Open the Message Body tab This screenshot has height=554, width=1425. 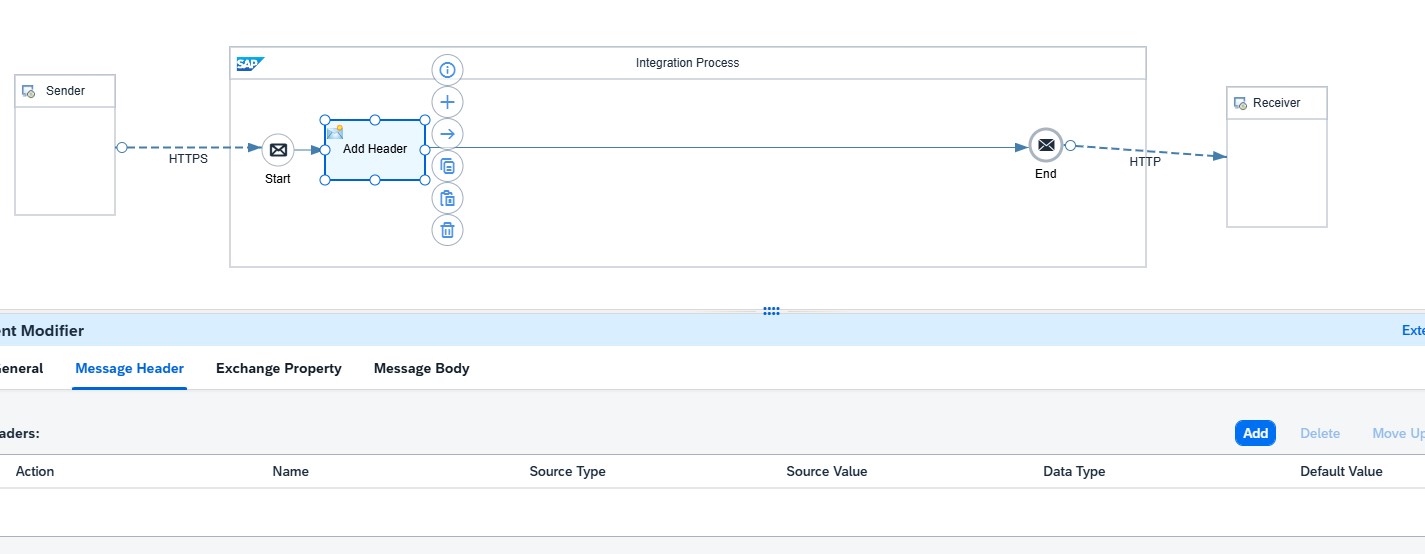(421, 368)
